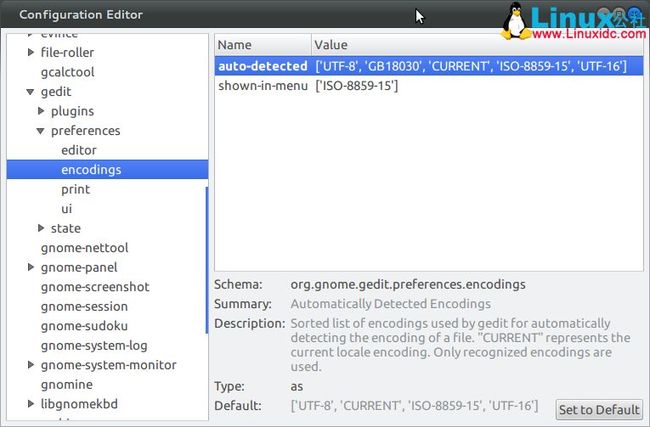Click the plugins label in tree
The height and width of the screenshot is (427, 650).
73,111
